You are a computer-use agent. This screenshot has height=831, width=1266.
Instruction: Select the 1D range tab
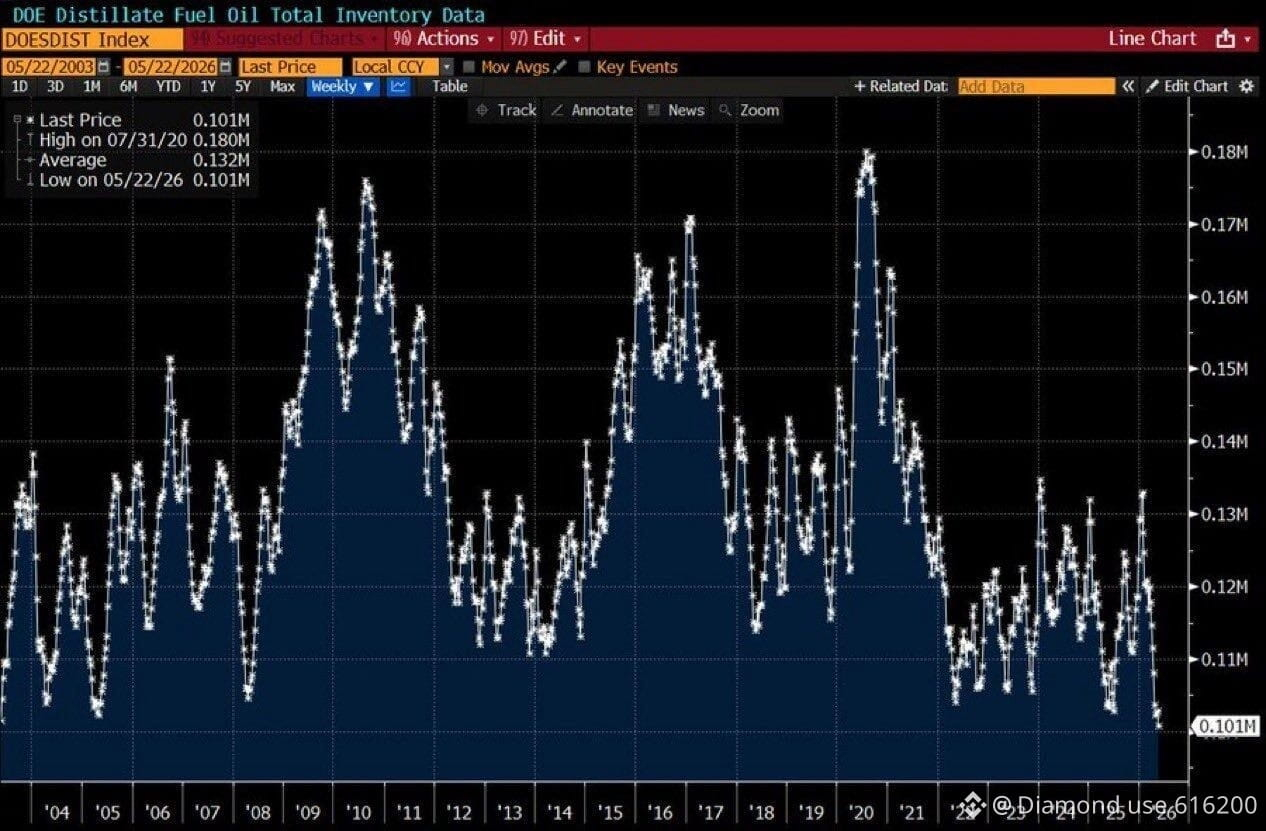point(19,86)
